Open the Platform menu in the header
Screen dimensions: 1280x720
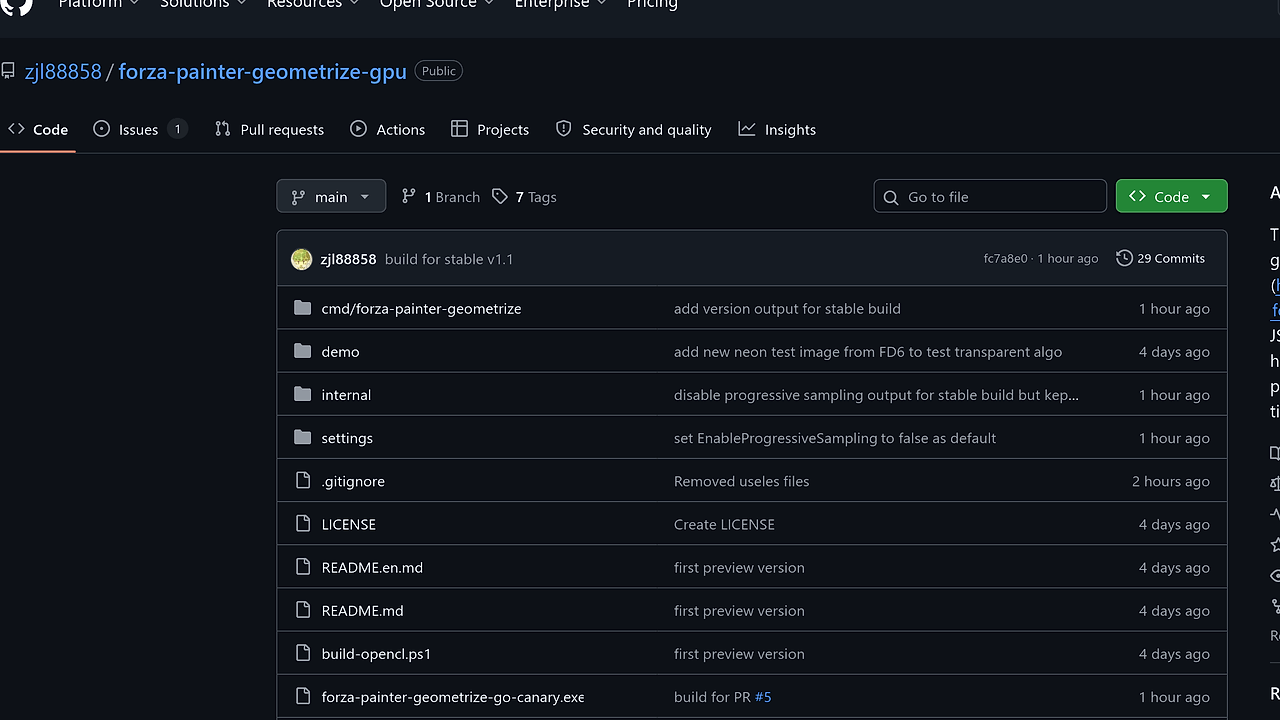click(98, 4)
